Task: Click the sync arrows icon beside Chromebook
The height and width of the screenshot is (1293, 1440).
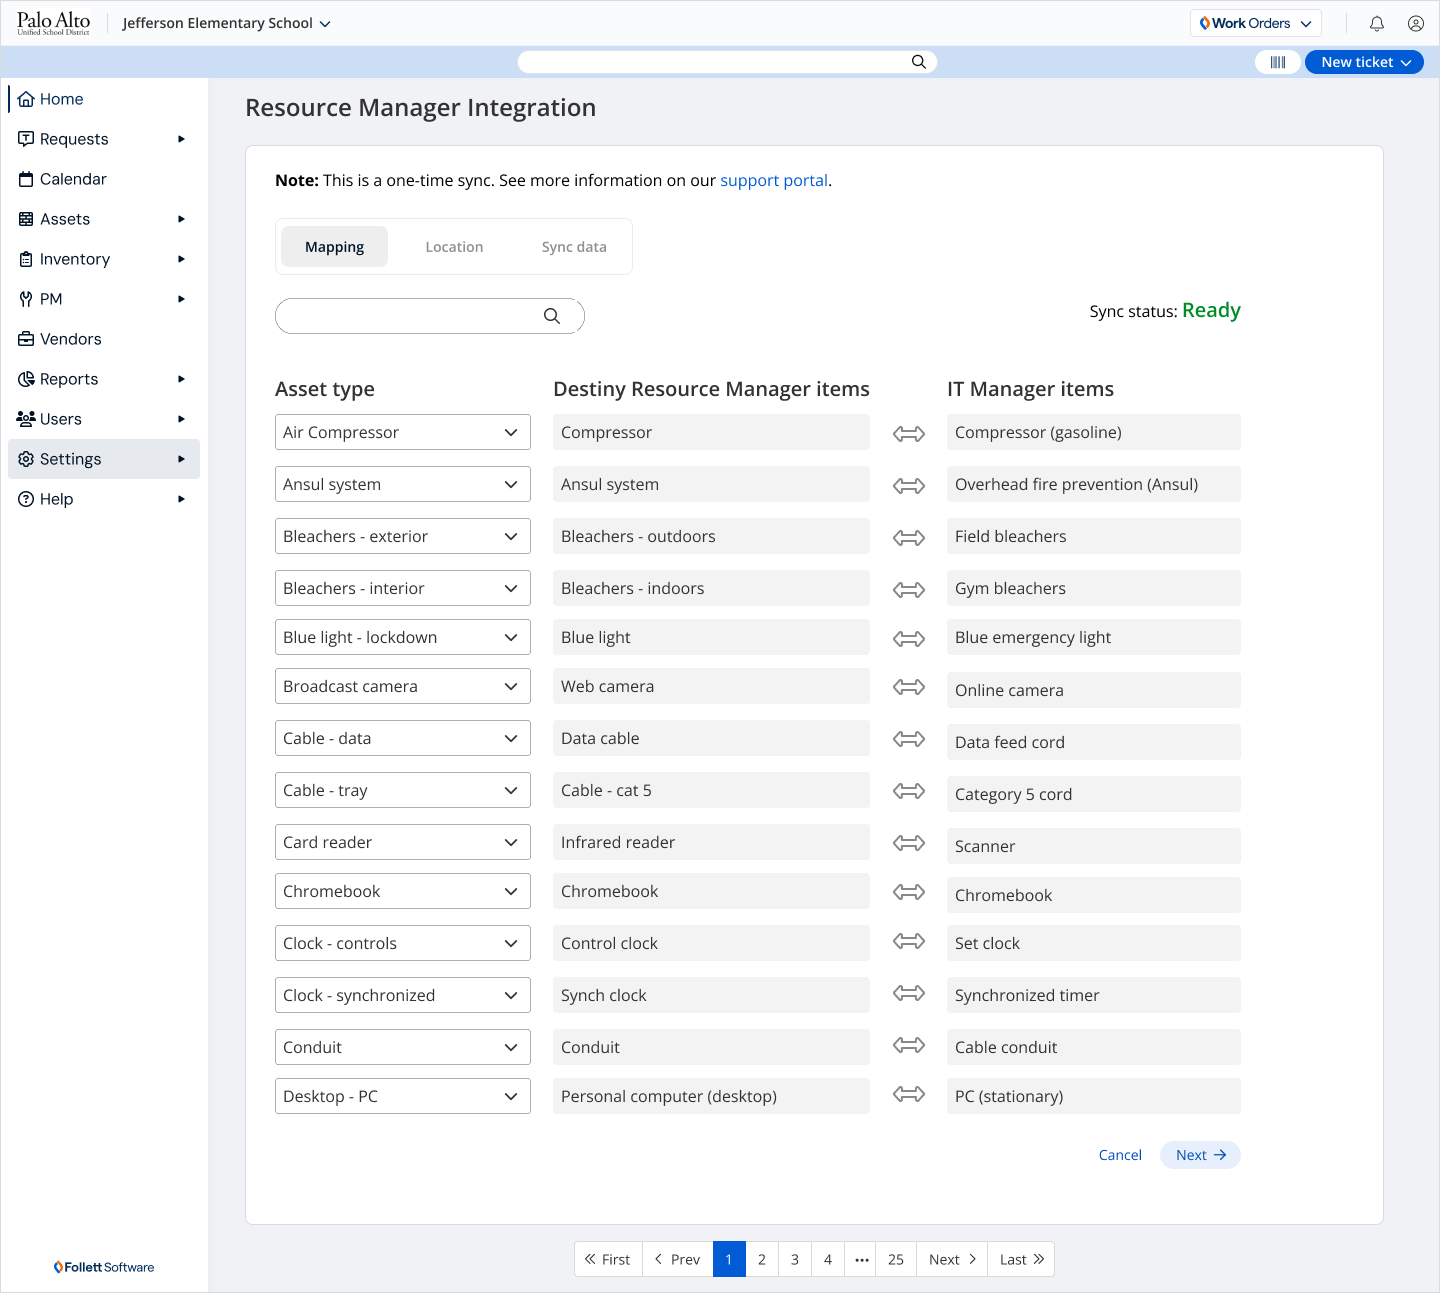Action: [908, 891]
